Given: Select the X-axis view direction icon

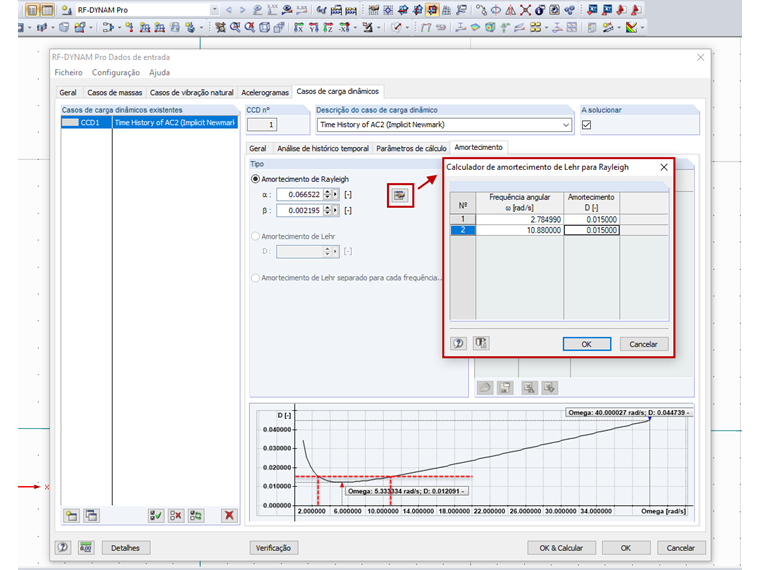Looking at the screenshot, I should (299, 28).
